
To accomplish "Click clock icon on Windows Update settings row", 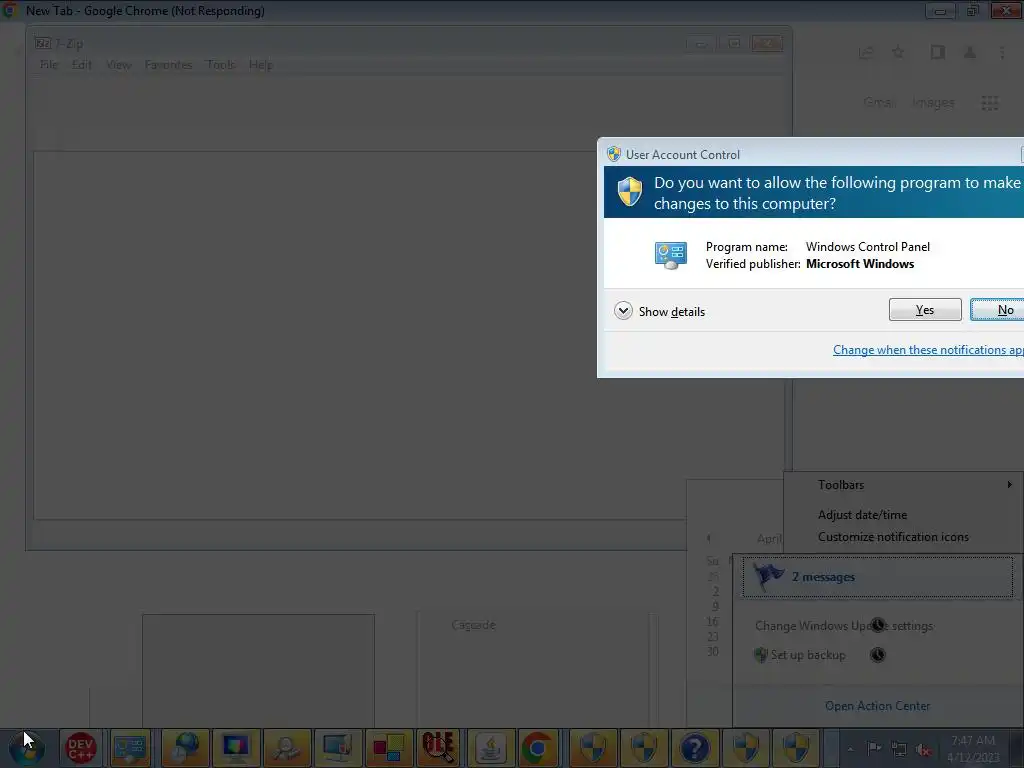I will click(878, 625).
